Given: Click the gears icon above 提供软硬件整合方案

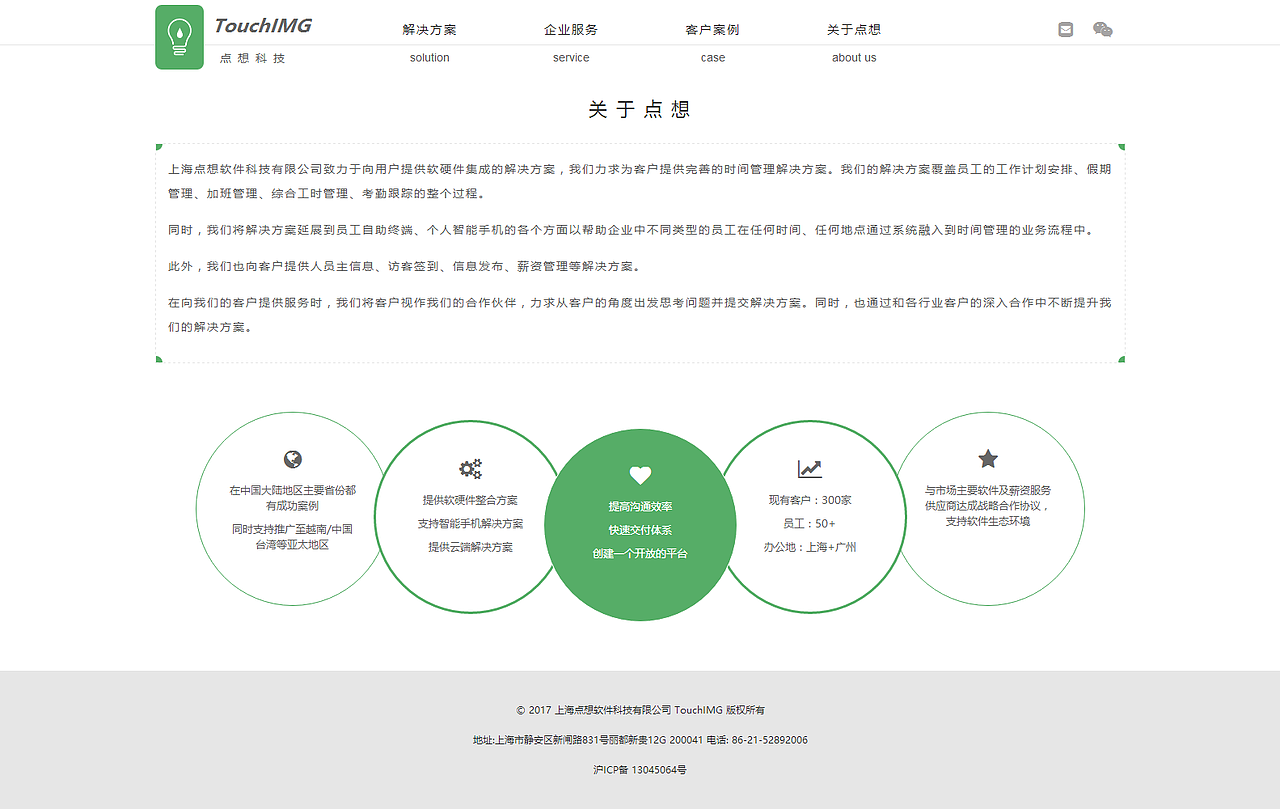Looking at the screenshot, I should [x=470, y=467].
